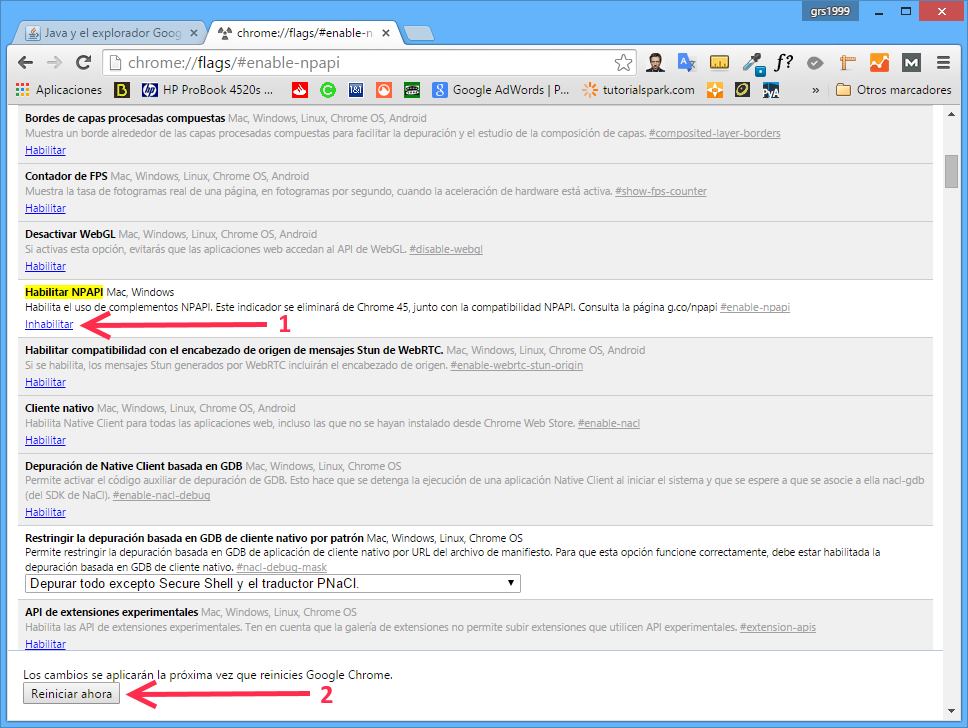This screenshot has width=968, height=728.
Task: Select the eyedropper color picker extension
Action: [x=751, y=62]
